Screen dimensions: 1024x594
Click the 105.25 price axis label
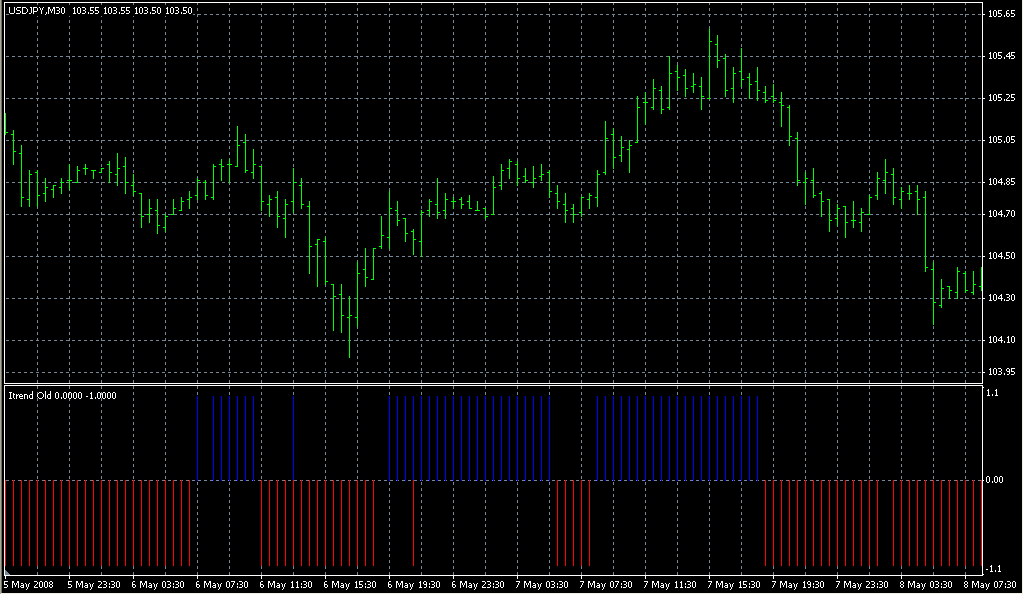pos(1001,98)
